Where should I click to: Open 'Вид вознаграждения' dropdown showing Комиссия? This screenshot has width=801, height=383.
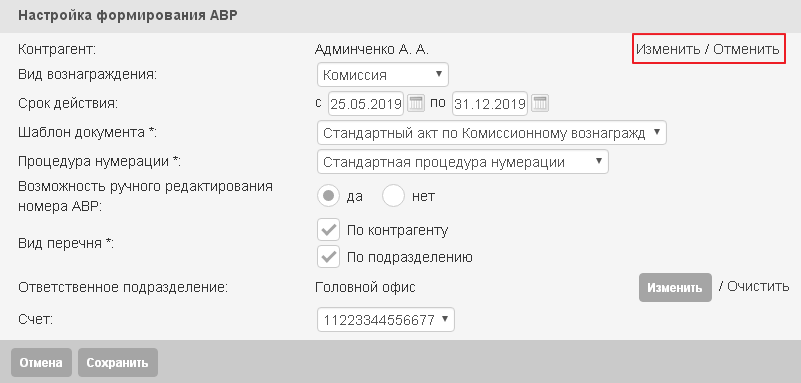pyautogui.click(x=383, y=75)
